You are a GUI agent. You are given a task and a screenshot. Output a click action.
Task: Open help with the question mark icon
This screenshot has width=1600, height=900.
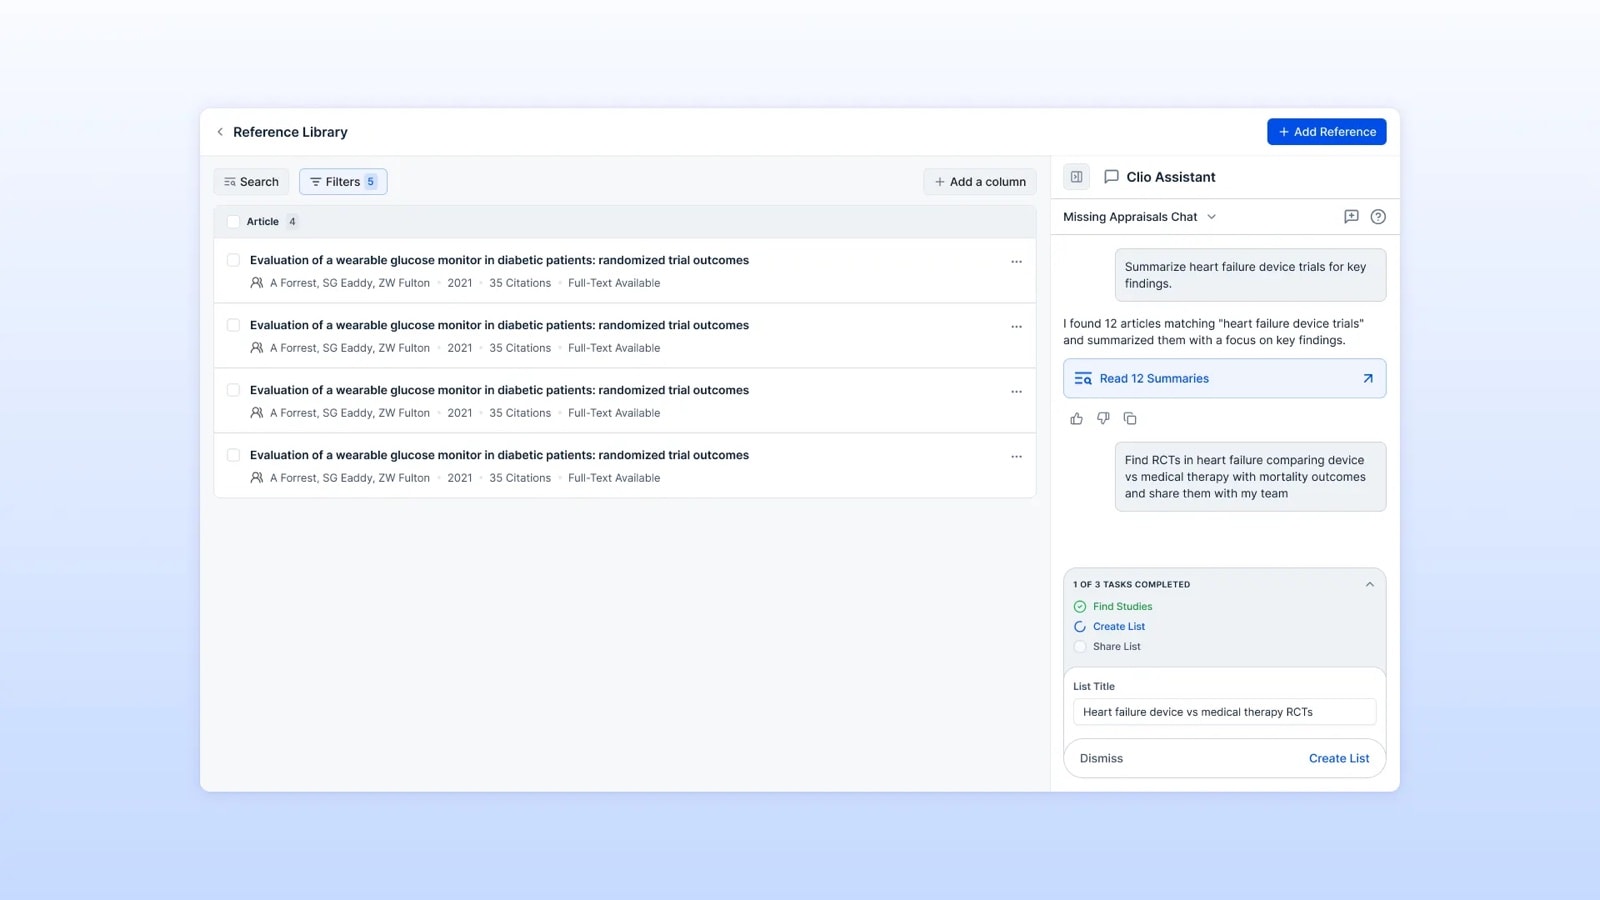pos(1378,217)
